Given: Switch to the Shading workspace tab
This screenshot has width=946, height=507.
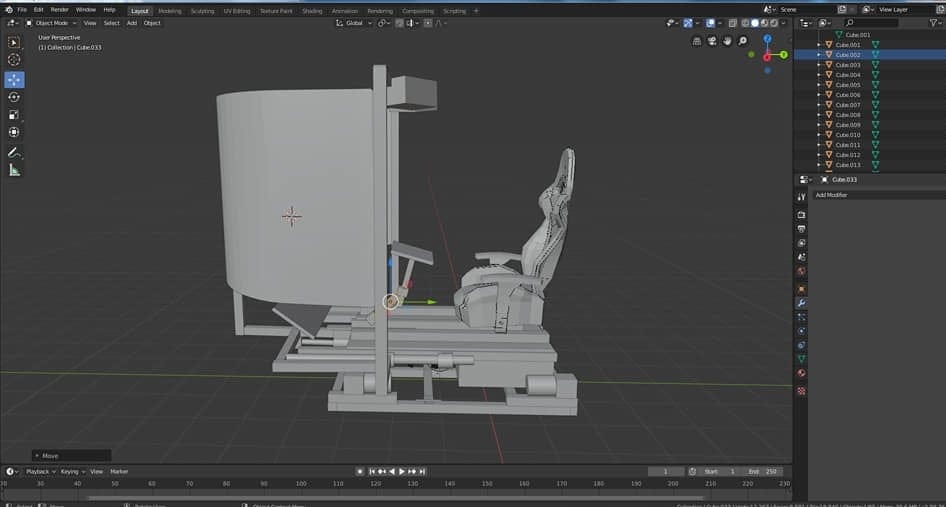Looking at the screenshot, I should click(312, 11).
